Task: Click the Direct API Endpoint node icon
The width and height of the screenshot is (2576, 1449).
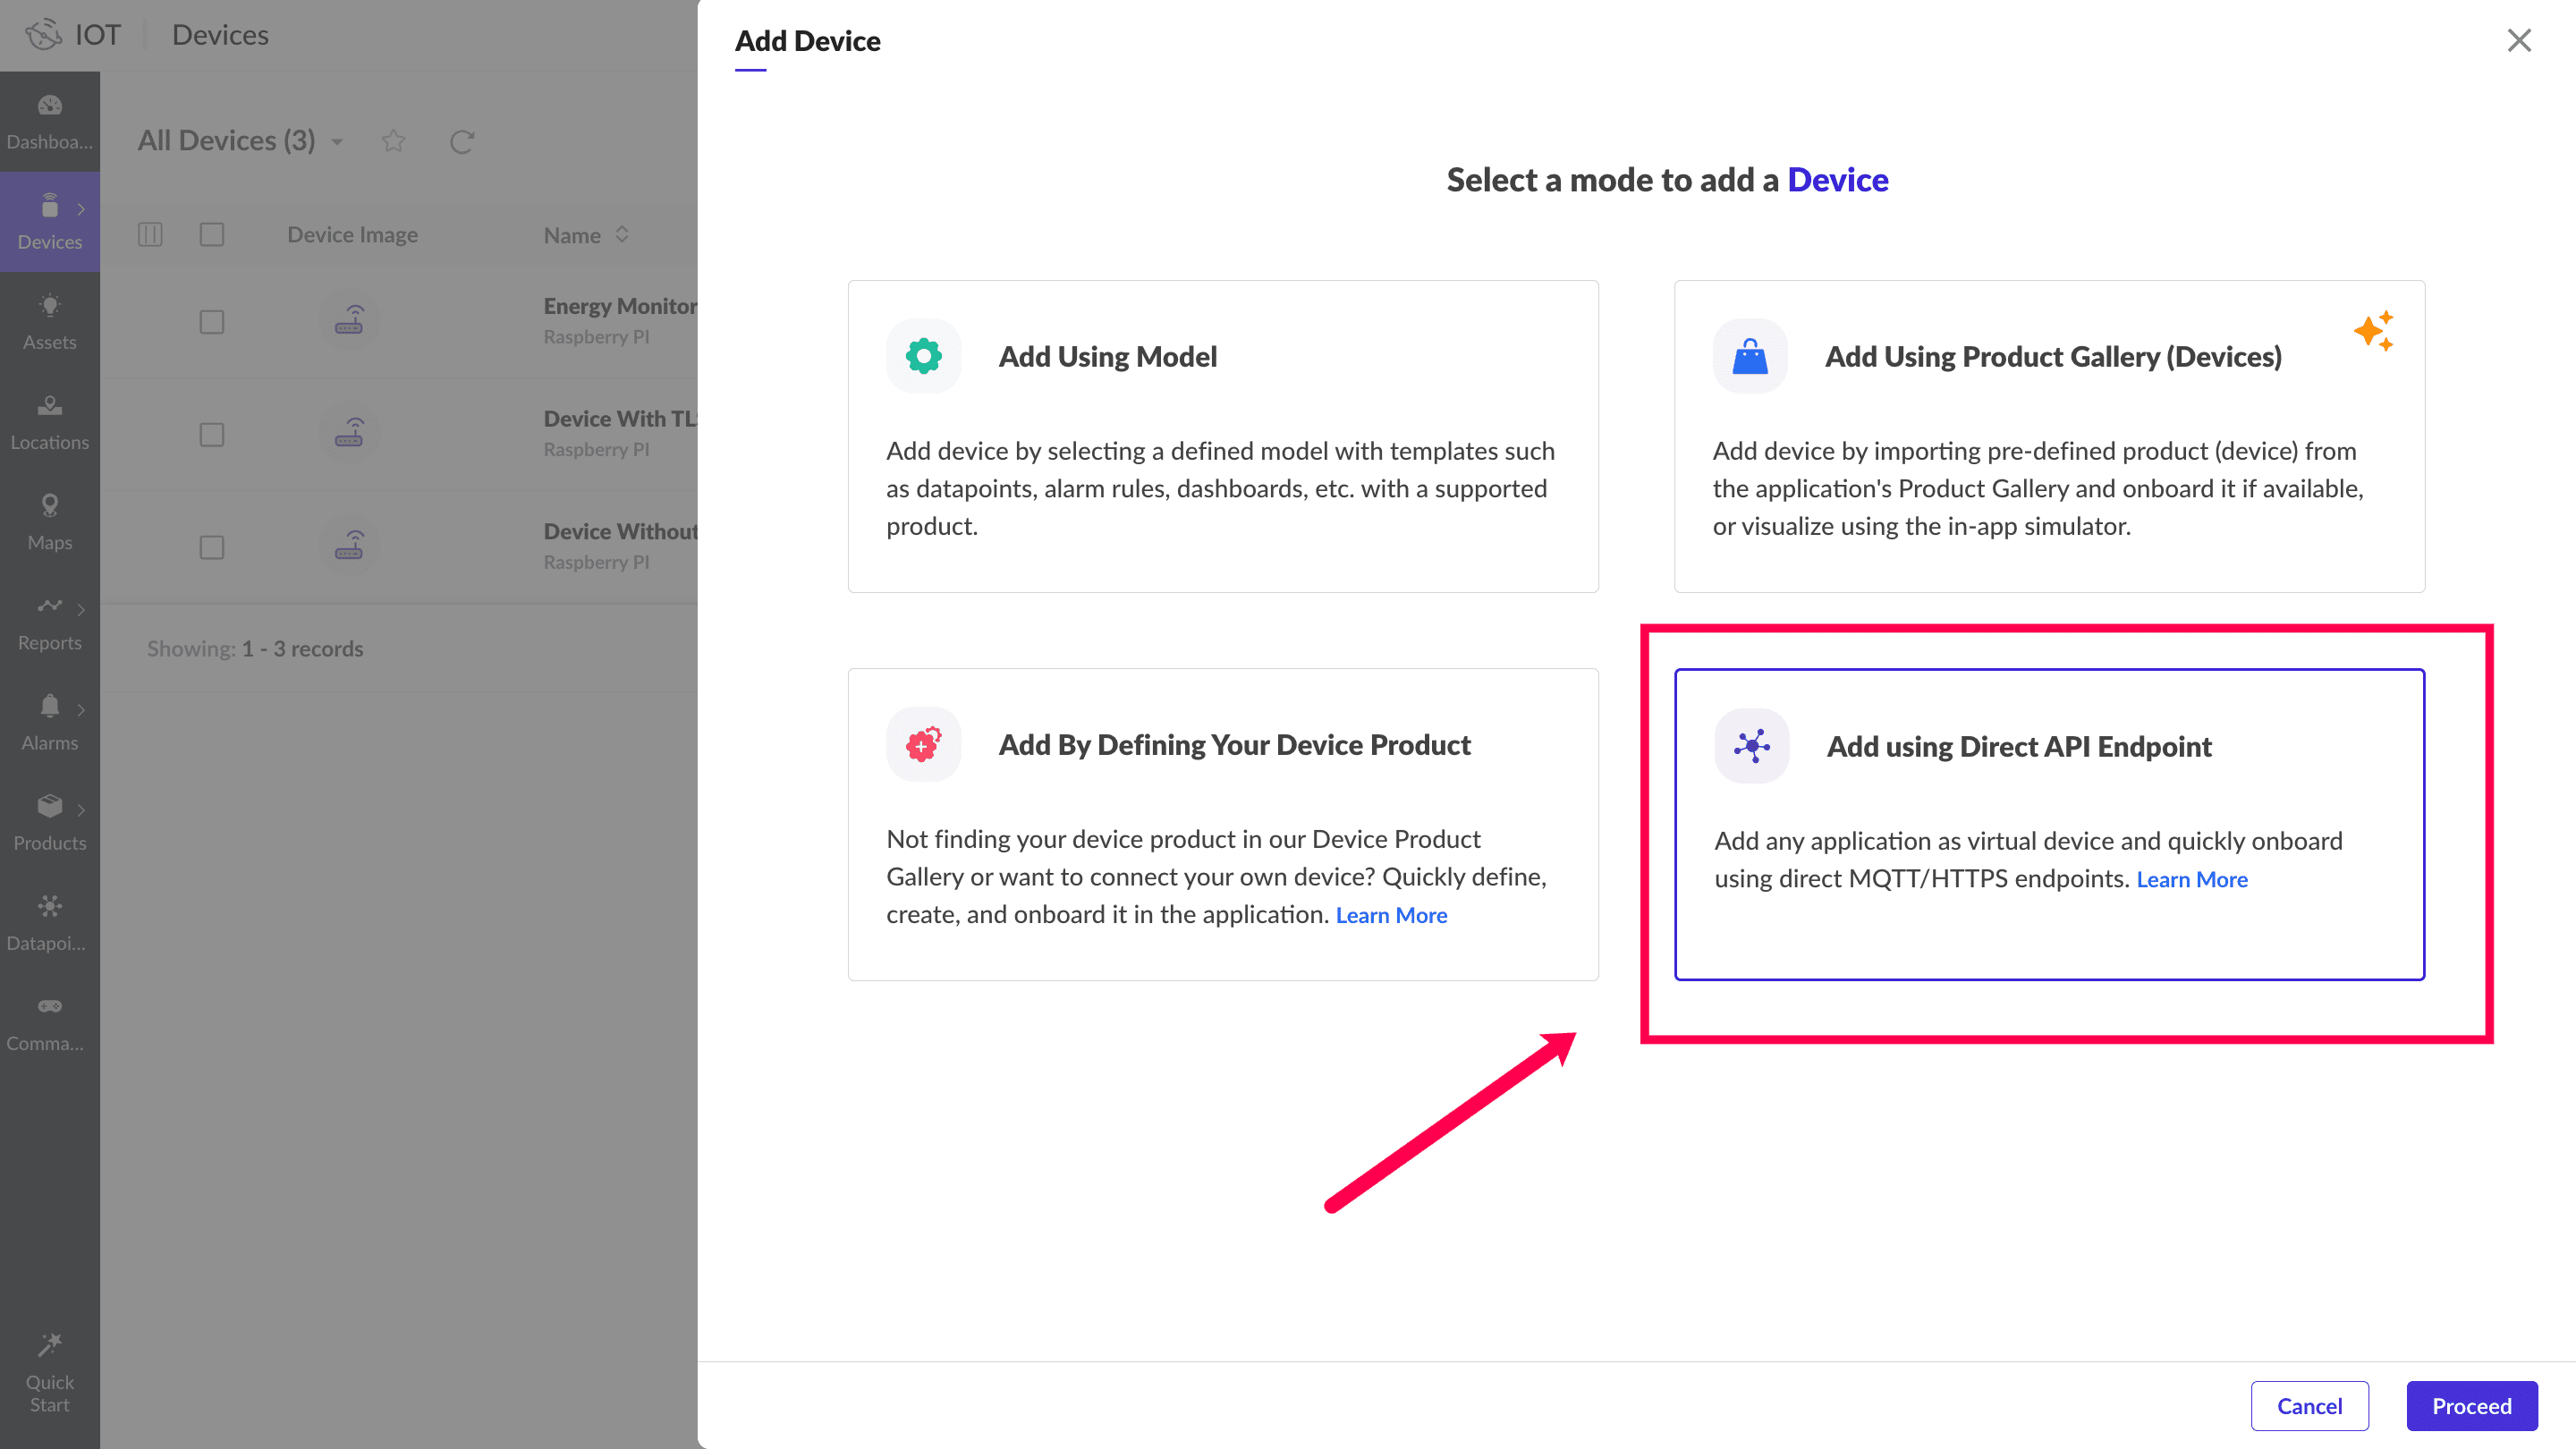Action: click(1751, 746)
